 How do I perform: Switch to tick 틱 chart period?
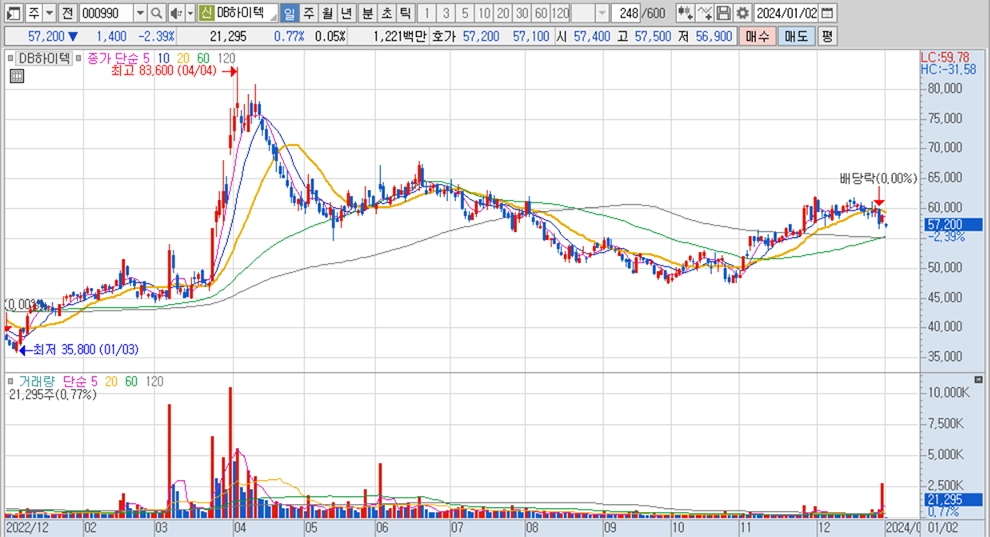pos(405,13)
